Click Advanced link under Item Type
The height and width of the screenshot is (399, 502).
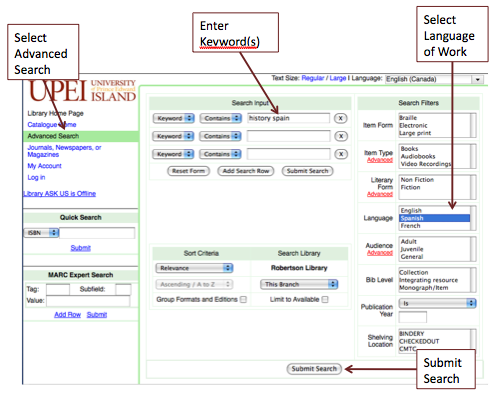point(380,160)
